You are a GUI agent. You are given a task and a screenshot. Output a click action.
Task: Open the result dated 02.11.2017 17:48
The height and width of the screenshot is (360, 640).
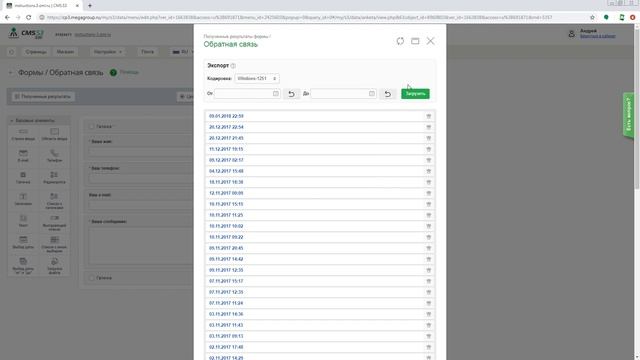tap(226, 347)
